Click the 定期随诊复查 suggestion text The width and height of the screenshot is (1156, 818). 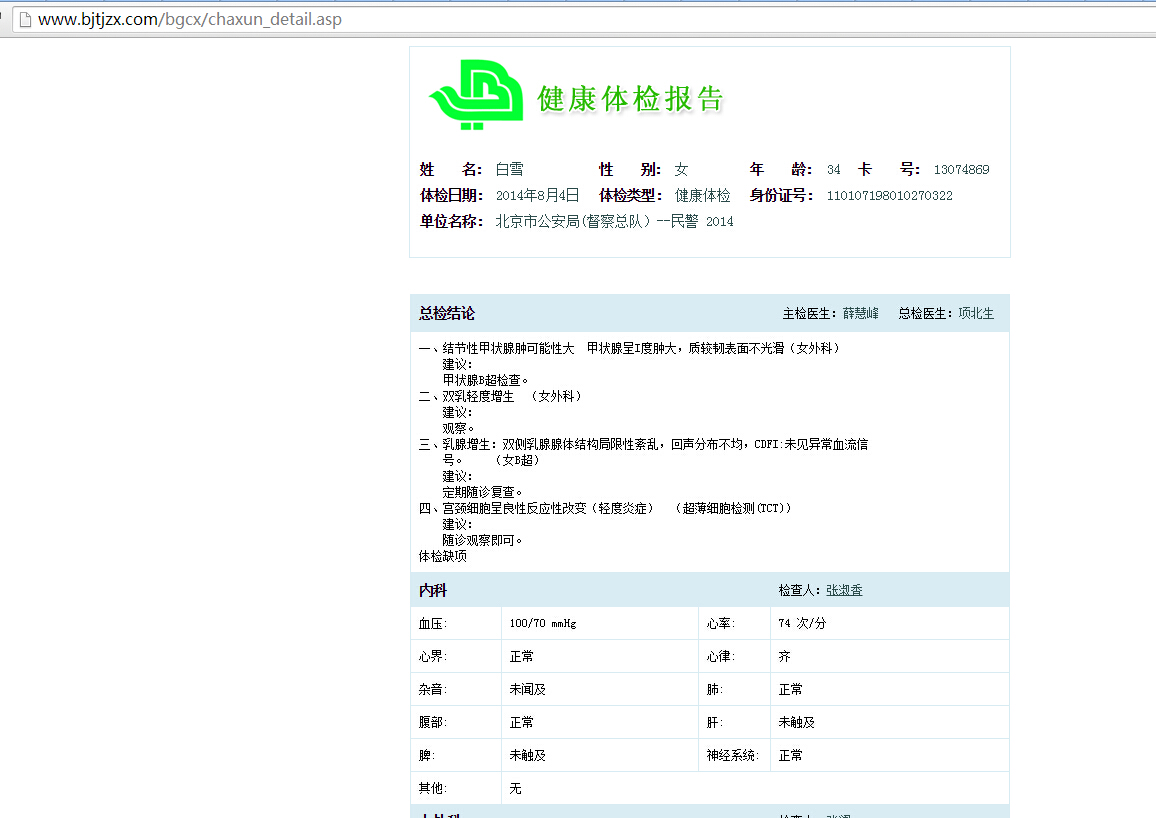click(x=482, y=492)
